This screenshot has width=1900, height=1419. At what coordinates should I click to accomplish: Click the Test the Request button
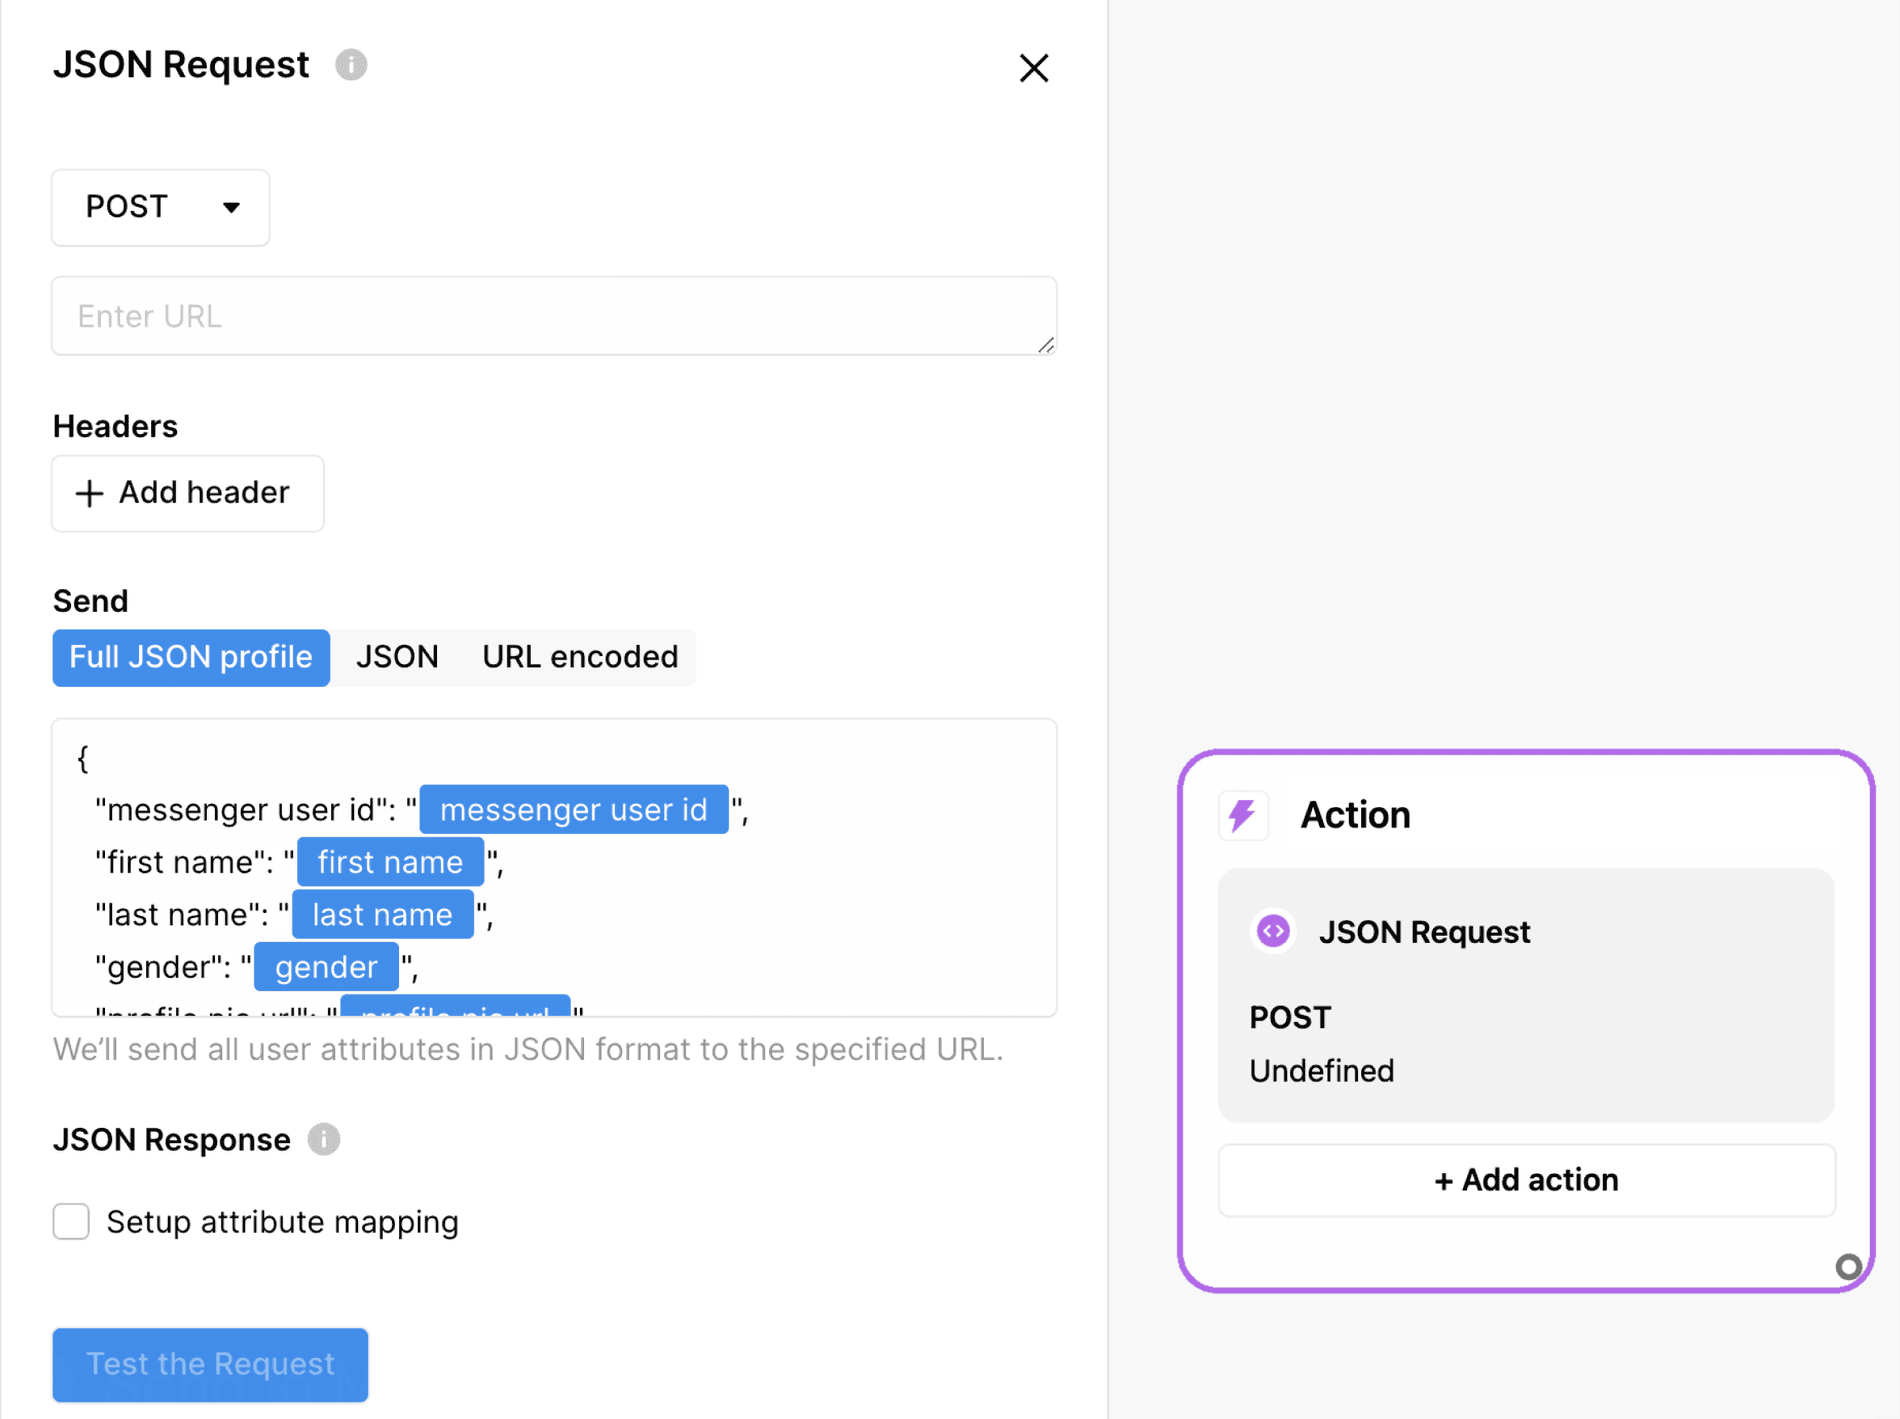click(210, 1364)
